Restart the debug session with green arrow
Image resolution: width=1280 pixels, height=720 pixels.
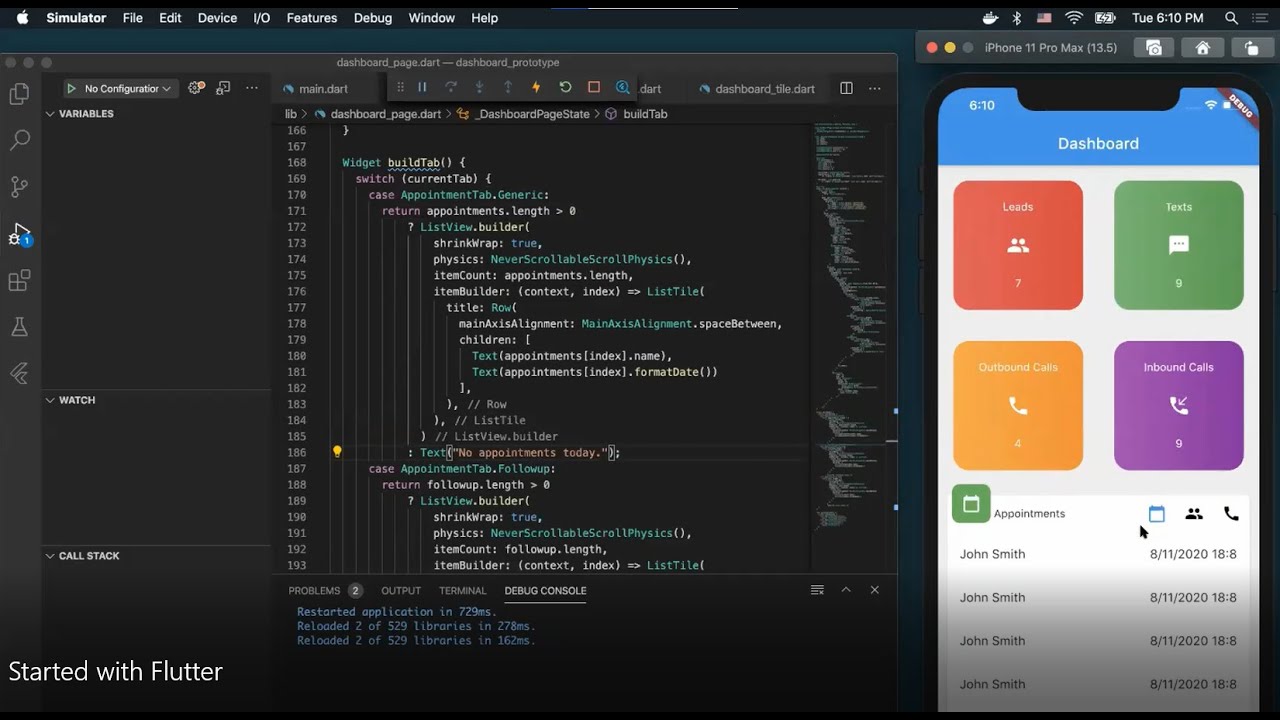click(565, 88)
